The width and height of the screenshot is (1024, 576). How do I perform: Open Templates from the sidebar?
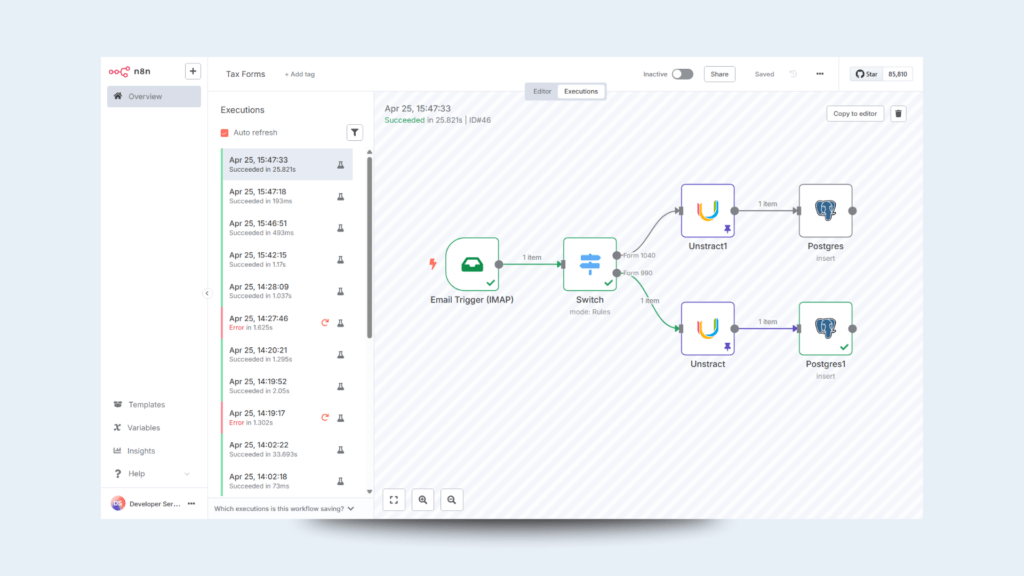(146, 405)
